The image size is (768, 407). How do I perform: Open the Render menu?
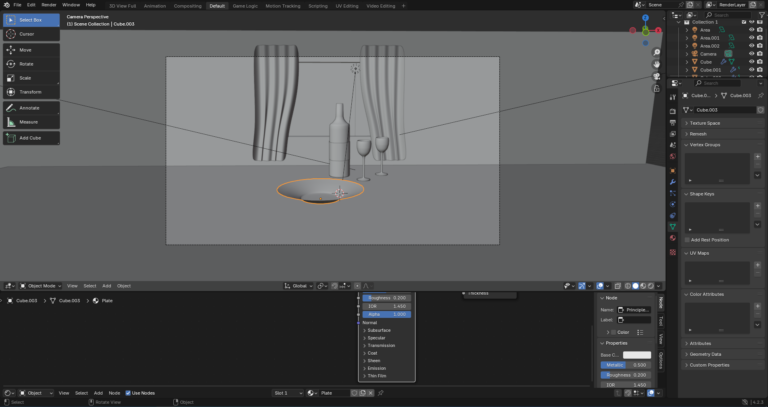click(48, 5)
